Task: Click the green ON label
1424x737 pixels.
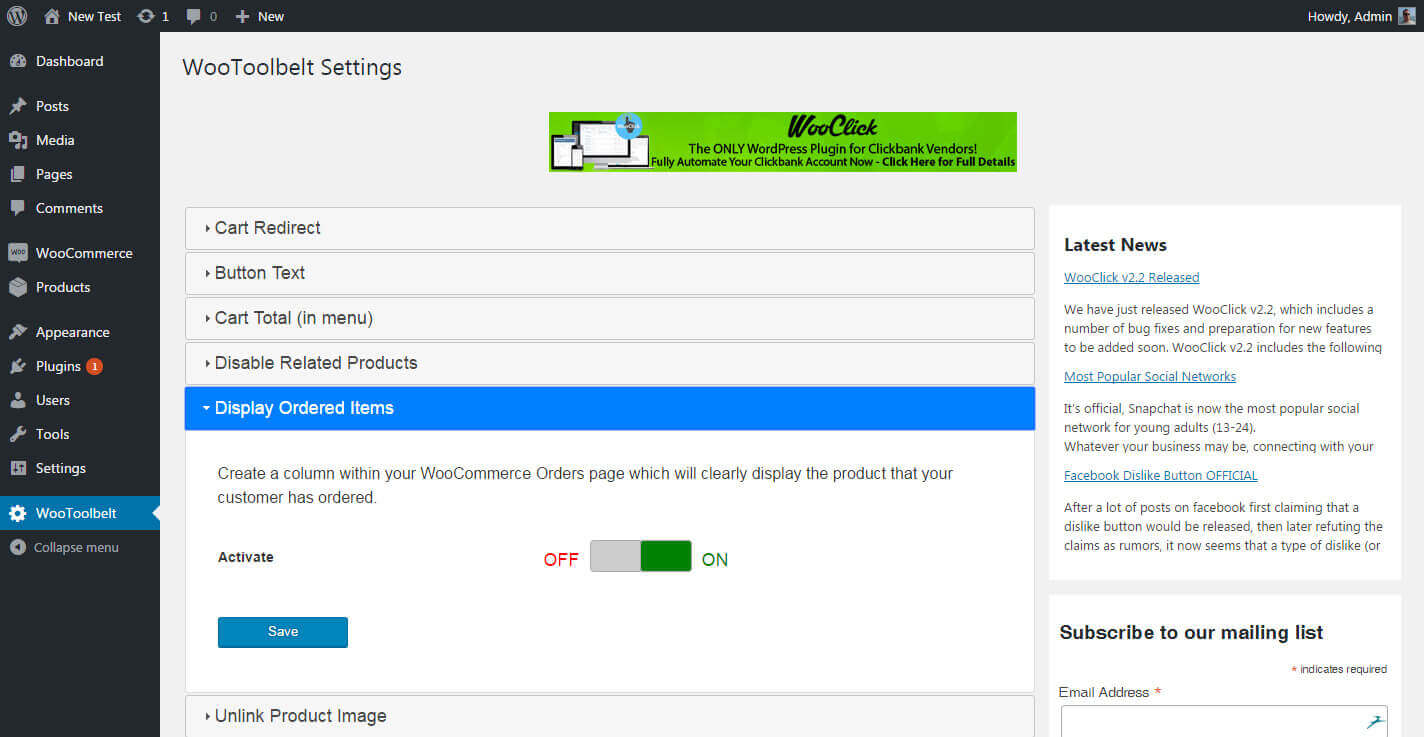Action: (715, 560)
